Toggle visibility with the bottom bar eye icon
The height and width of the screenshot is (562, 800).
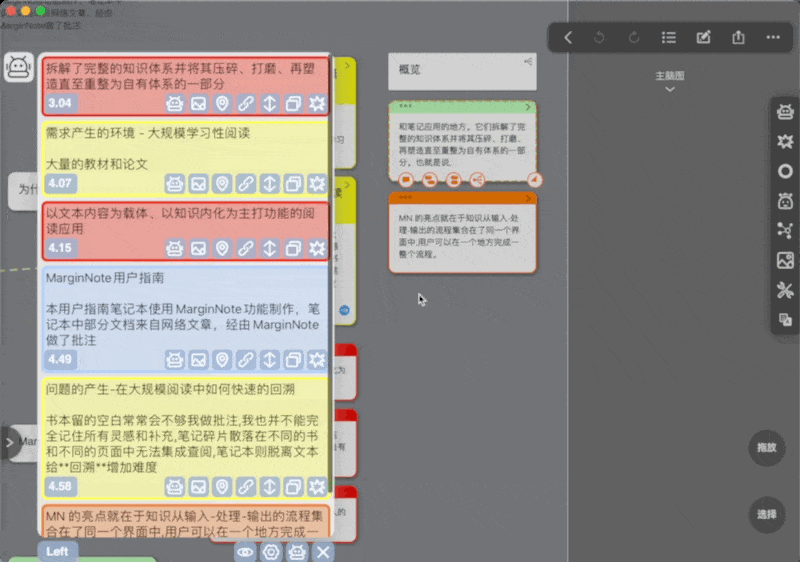(x=245, y=552)
